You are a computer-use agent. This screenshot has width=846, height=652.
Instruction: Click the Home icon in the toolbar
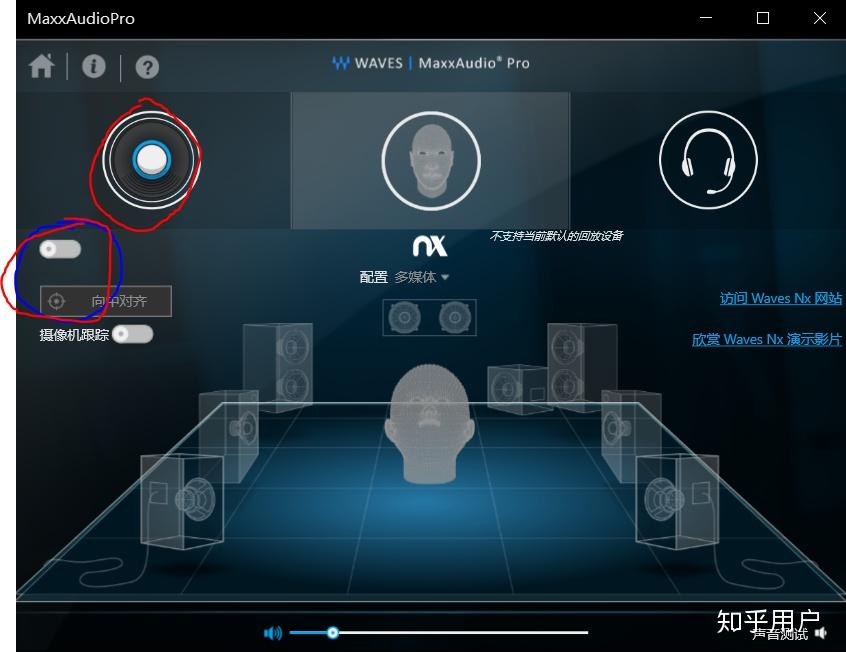[x=40, y=67]
